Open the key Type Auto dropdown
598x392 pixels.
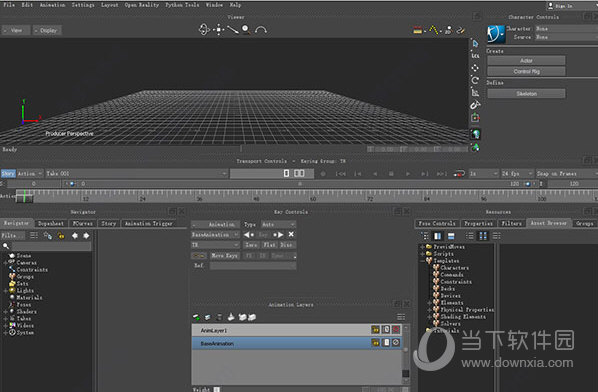click(x=278, y=224)
